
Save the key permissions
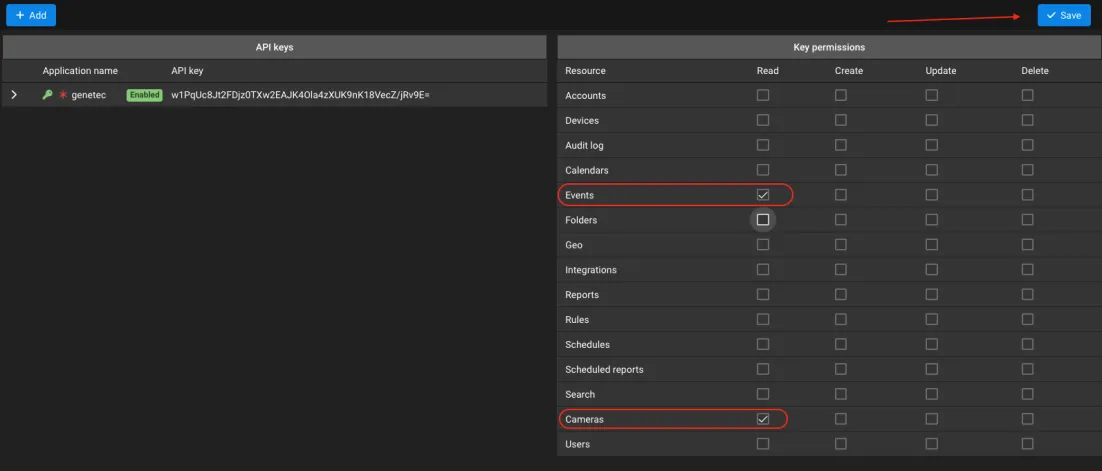tap(1064, 15)
